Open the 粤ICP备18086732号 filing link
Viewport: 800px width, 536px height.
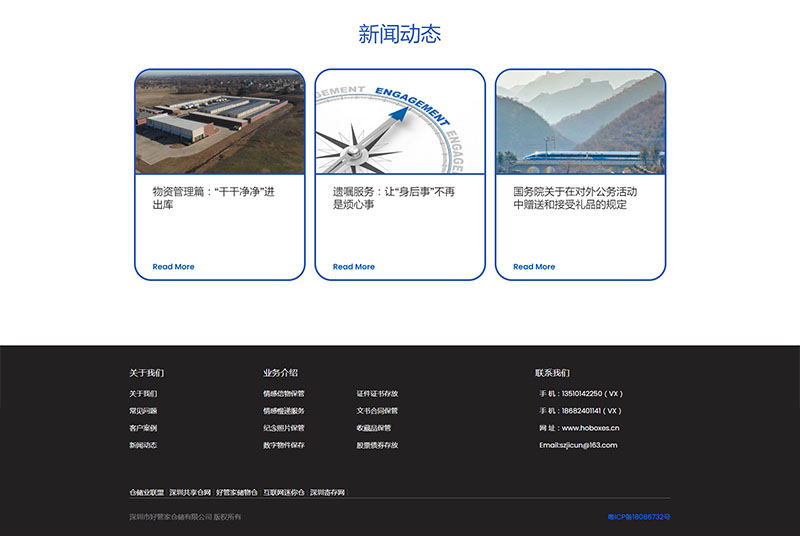pos(639,517)
